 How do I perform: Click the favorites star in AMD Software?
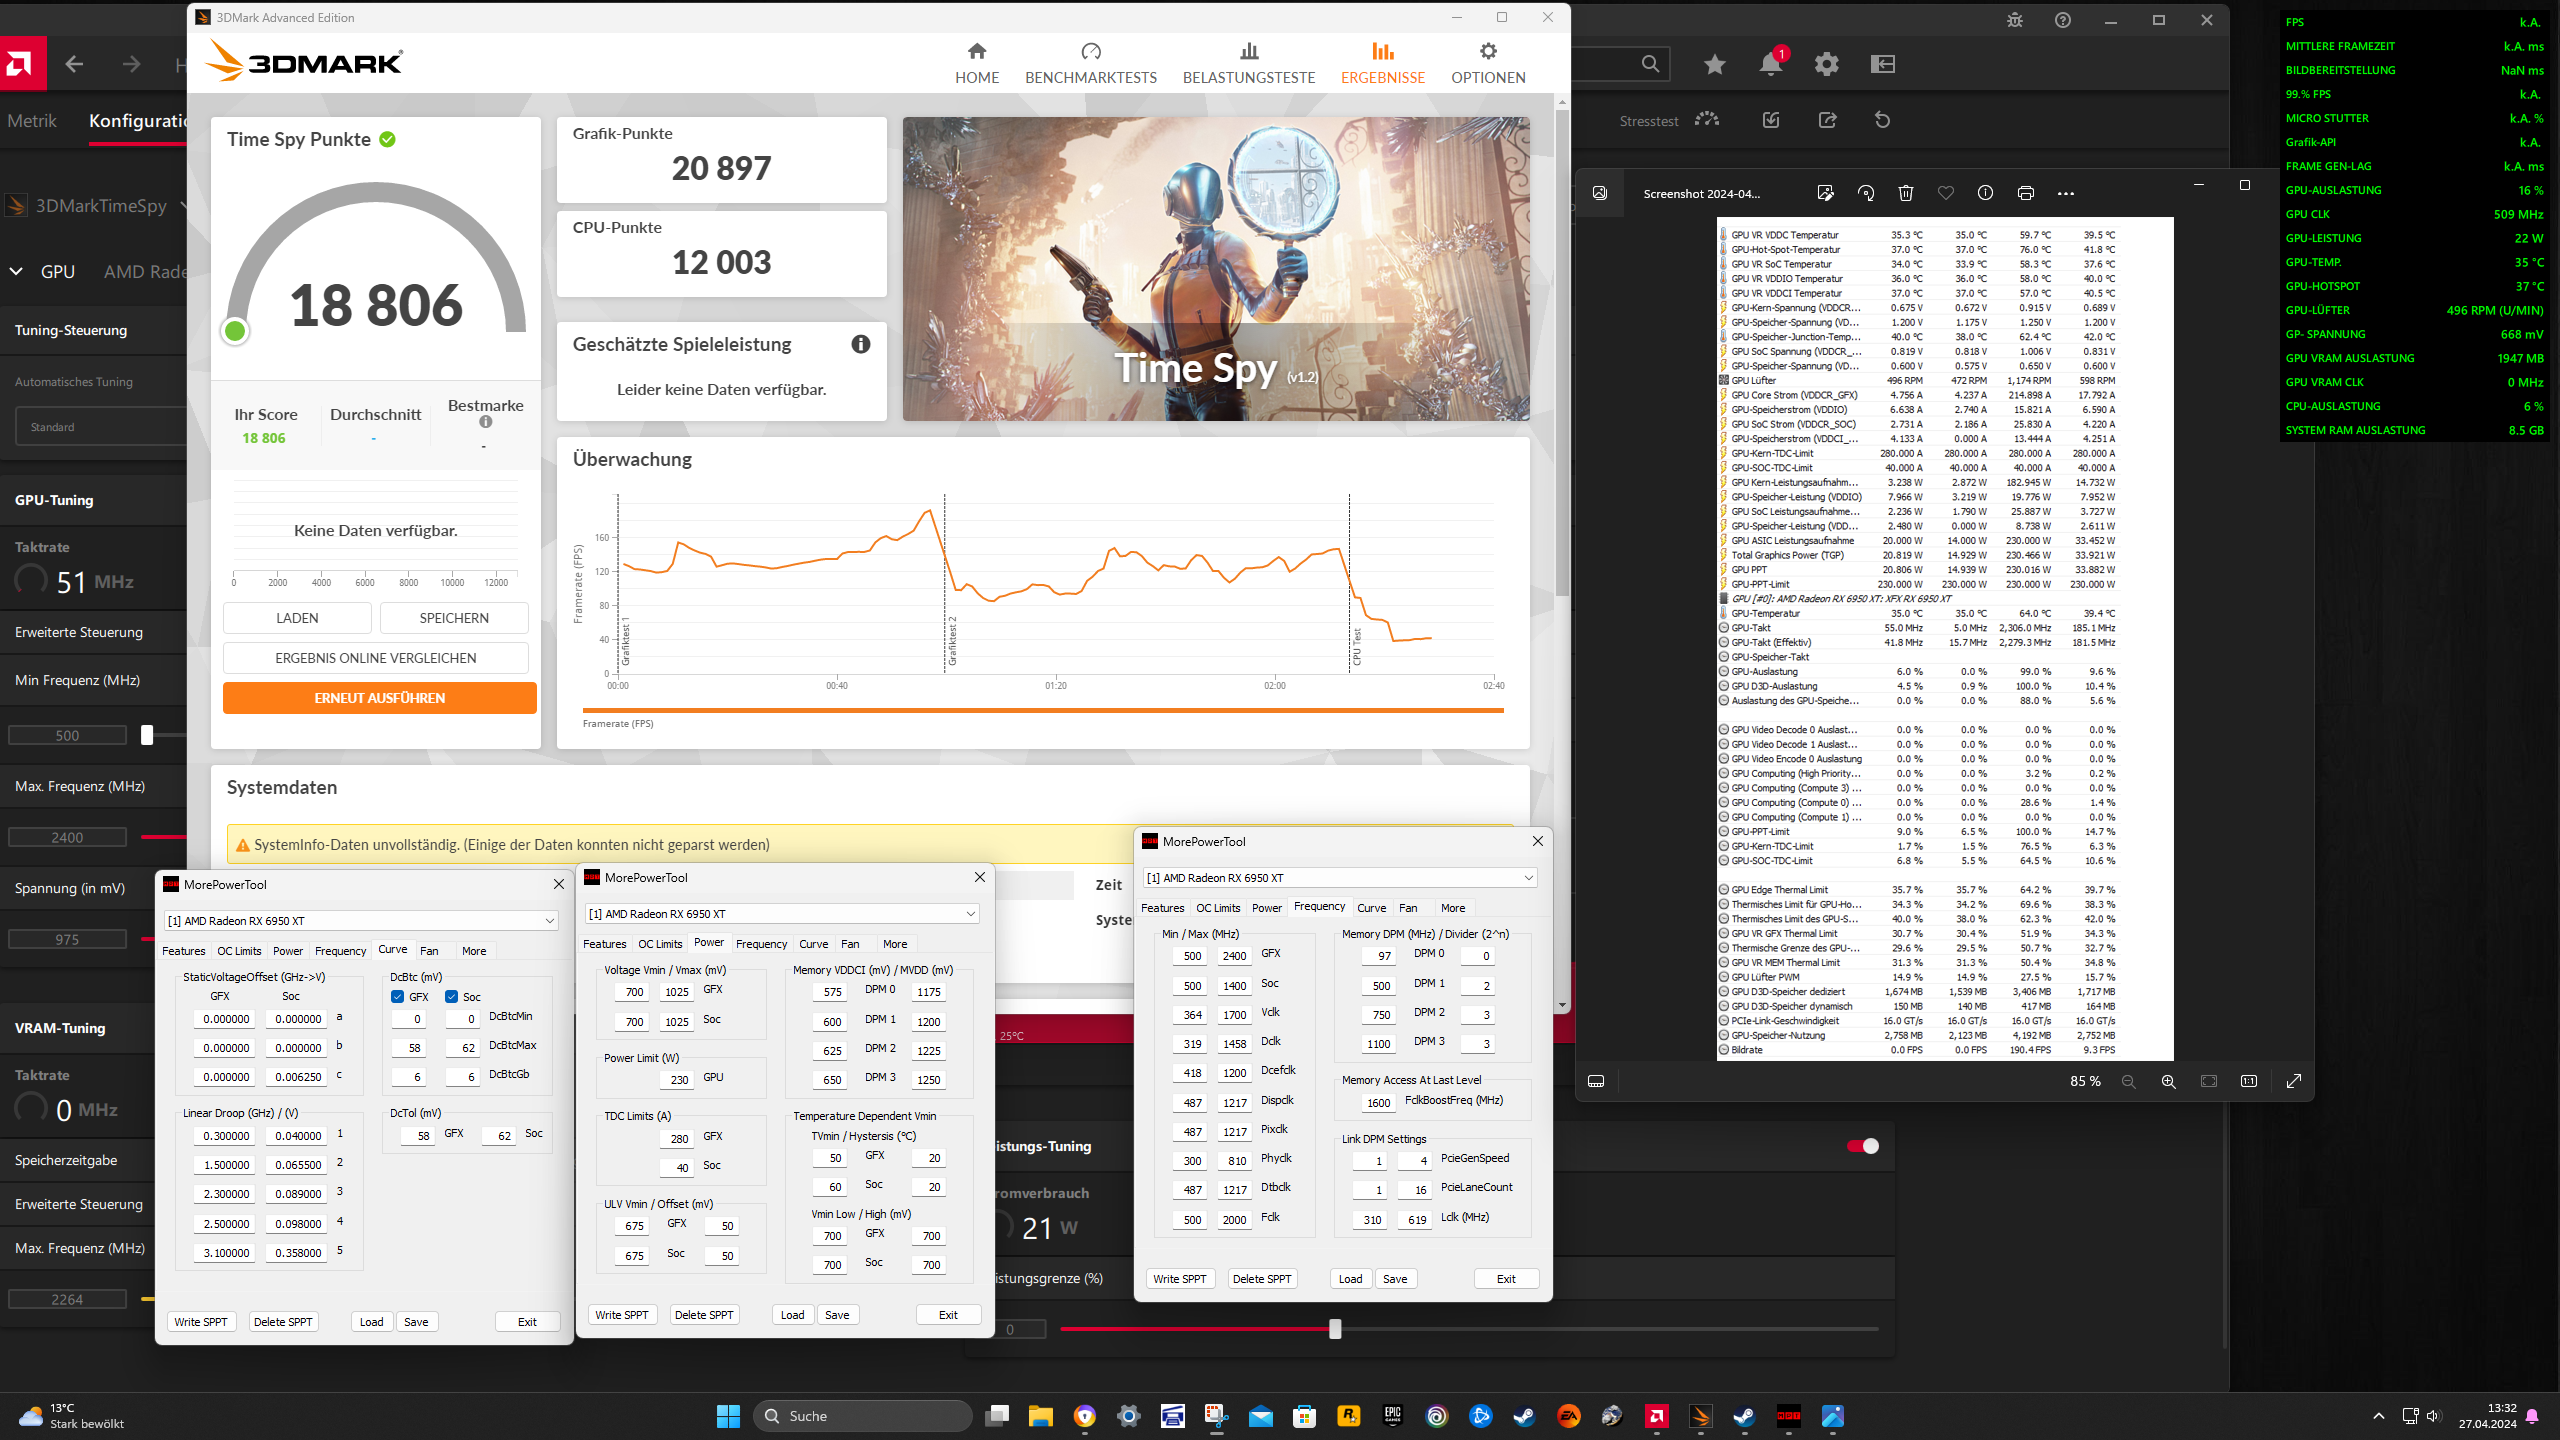pyautogui.click(x=1714, y=64)
